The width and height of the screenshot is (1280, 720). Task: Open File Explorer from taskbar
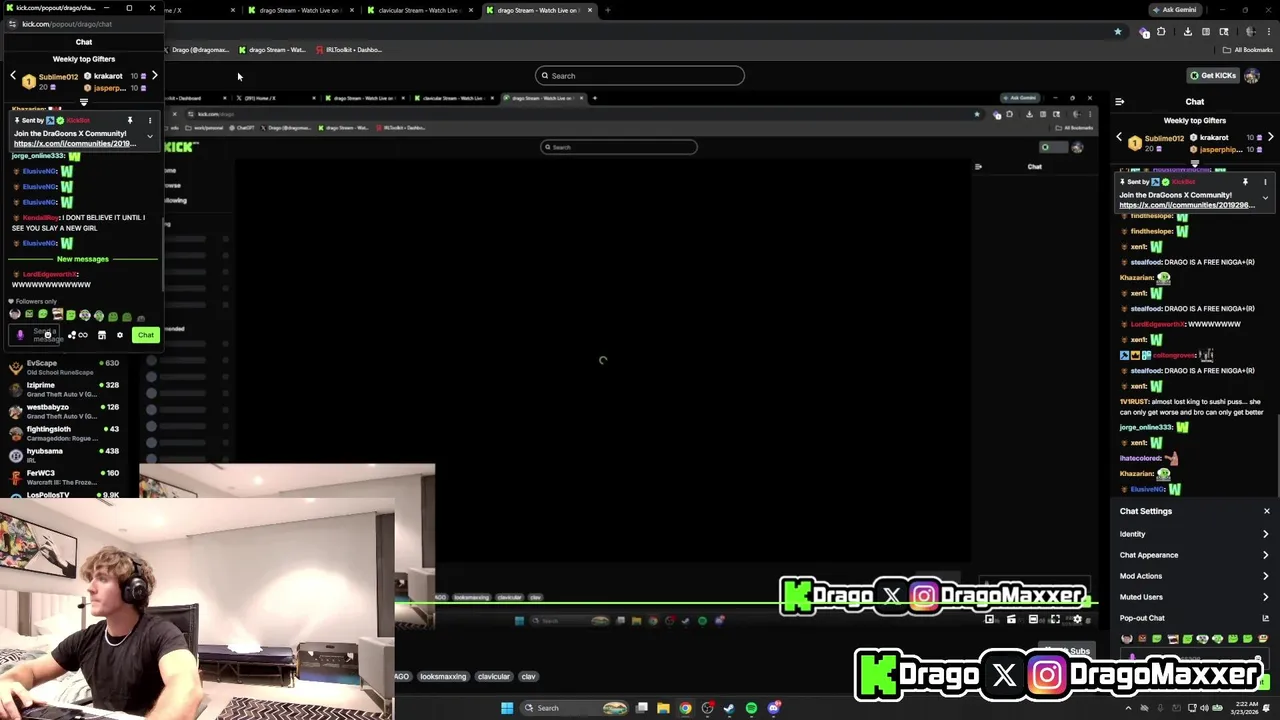663,708
